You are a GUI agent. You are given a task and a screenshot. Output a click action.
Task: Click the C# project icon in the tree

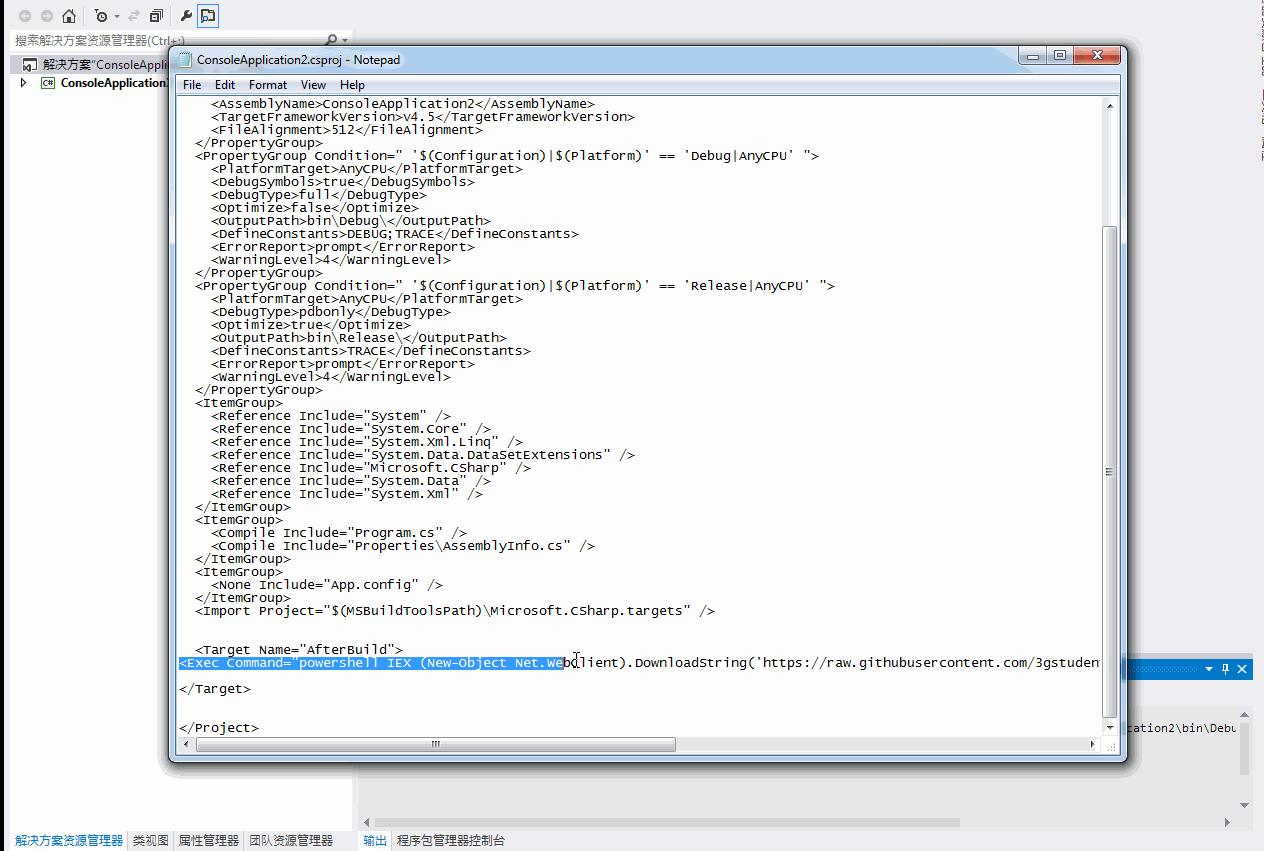(x=47, y=83)
